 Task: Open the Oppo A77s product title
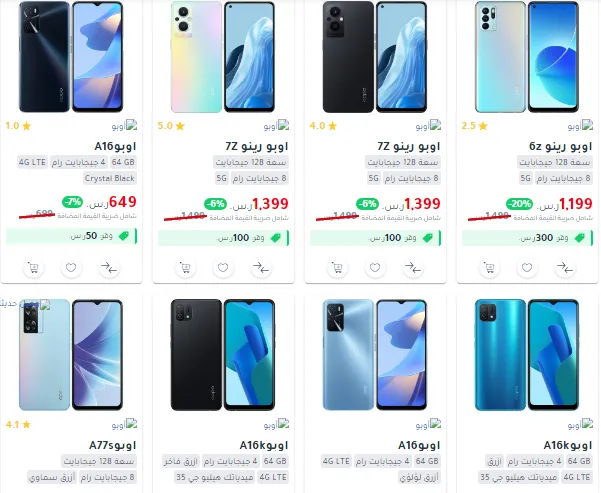(x=113, y=445)
